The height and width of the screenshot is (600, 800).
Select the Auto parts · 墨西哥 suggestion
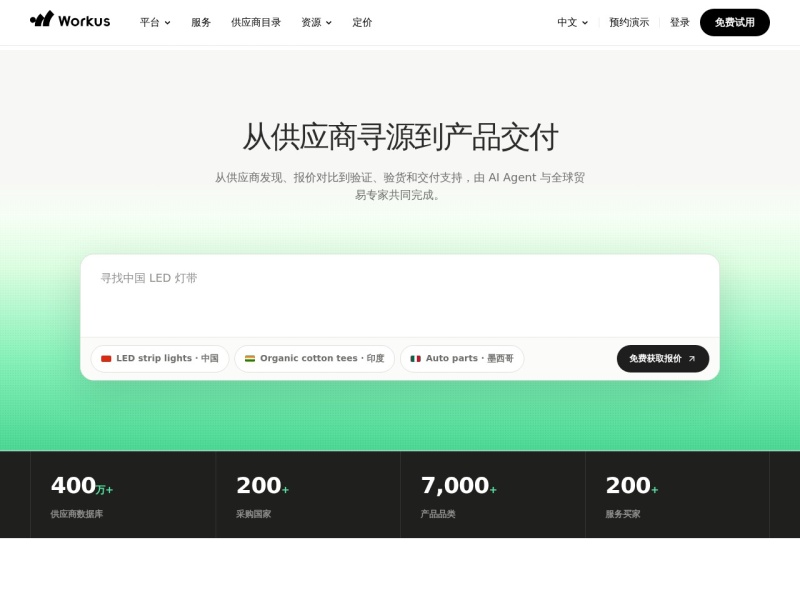[x=462, y=359]
